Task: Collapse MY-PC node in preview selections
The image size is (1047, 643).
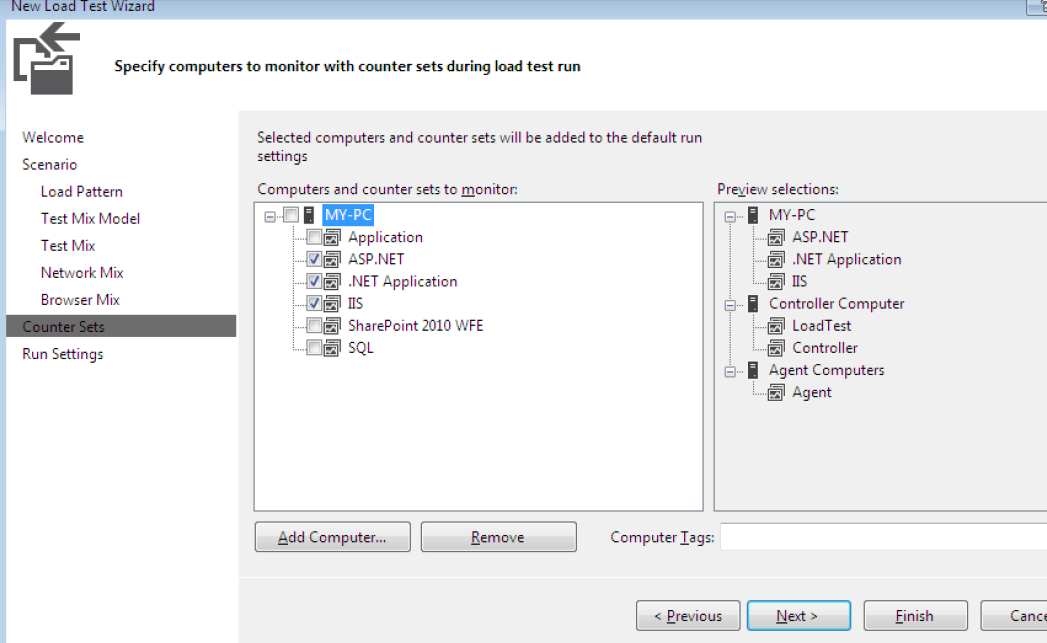Action: click(730, 216)
